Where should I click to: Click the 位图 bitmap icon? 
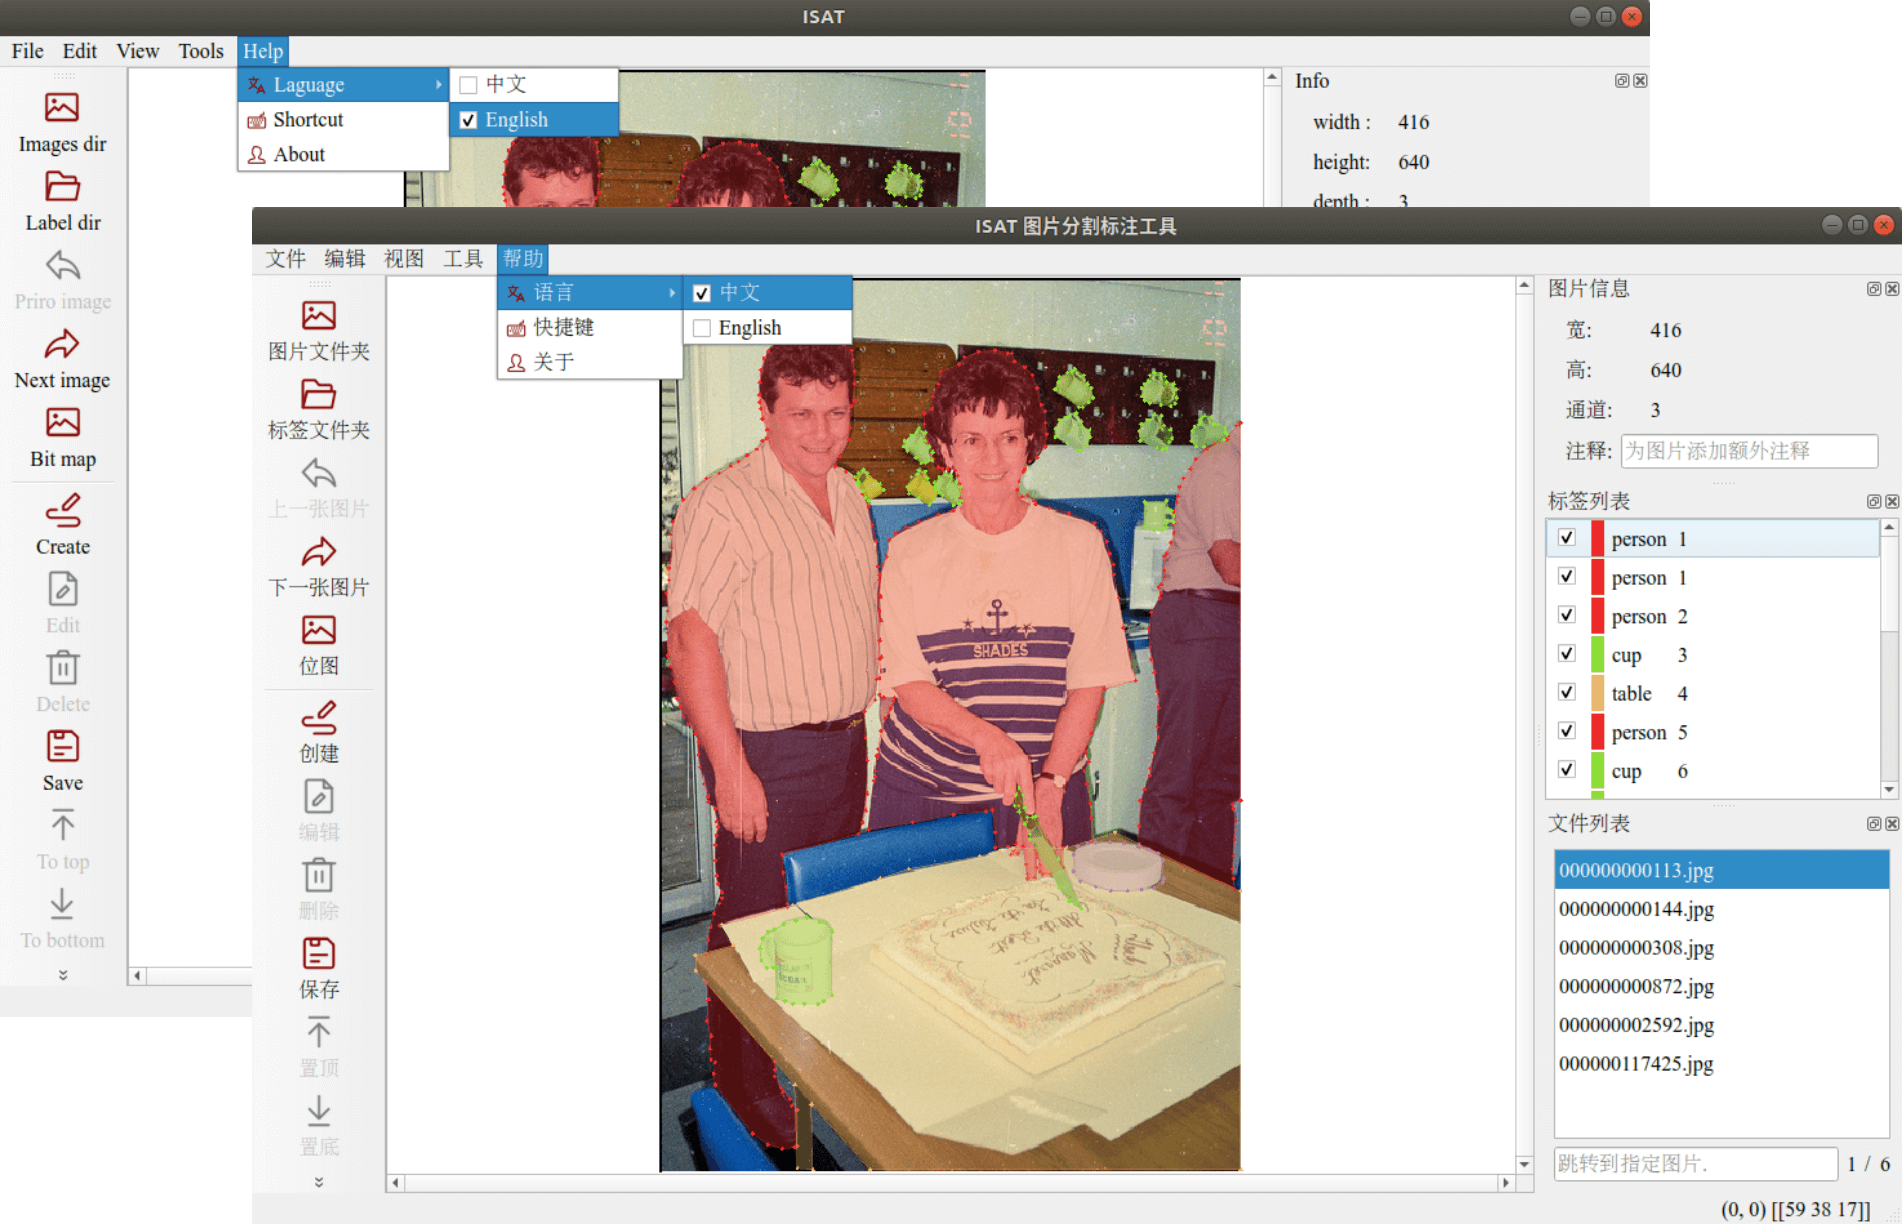click(x=318, y=631)
